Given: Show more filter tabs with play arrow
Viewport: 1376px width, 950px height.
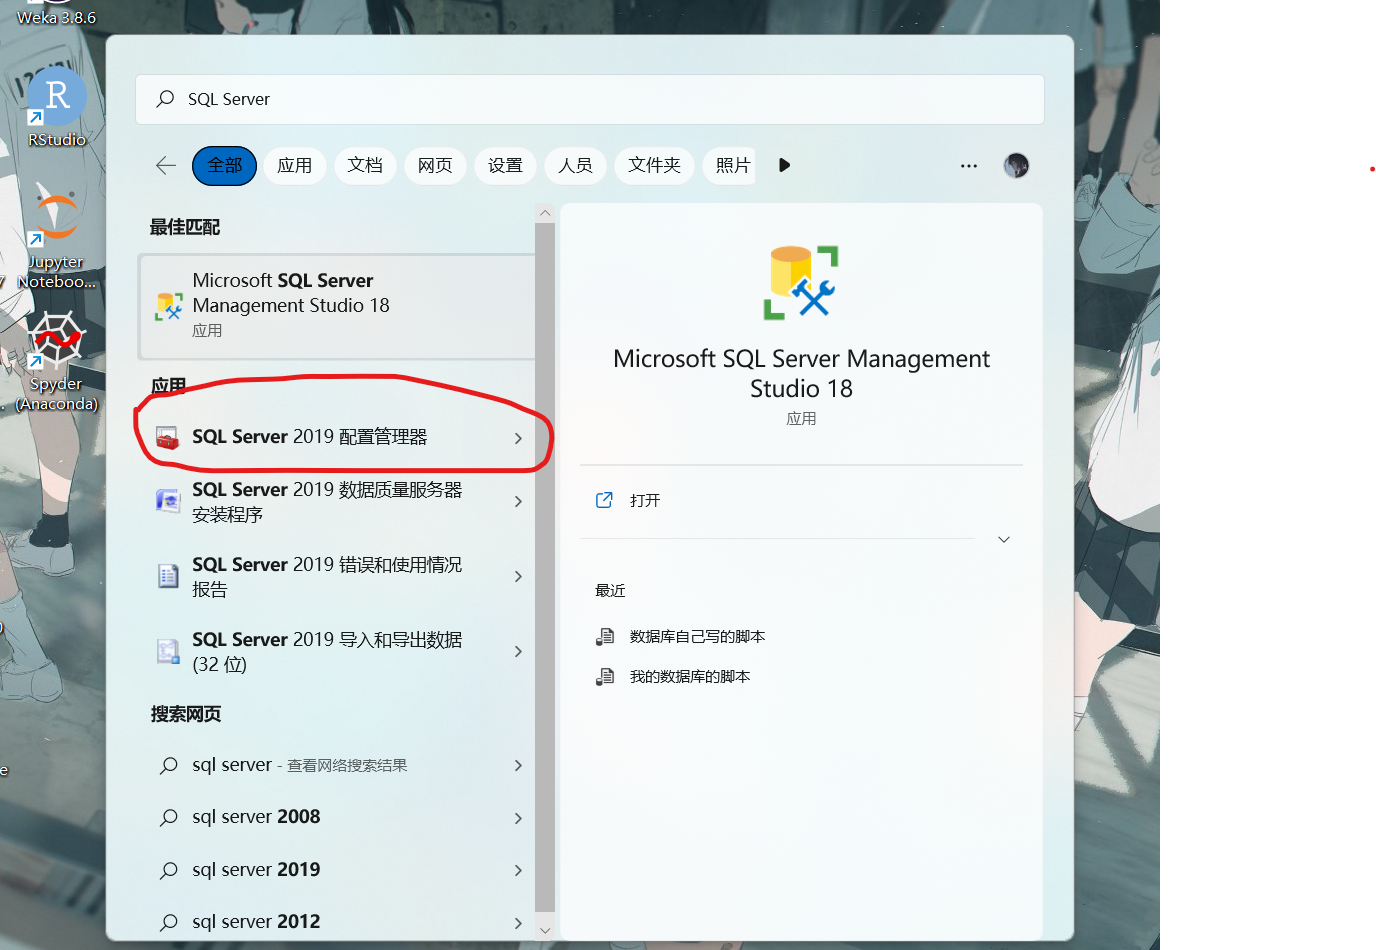Looking at the screenshot, I should coord(784,165).
